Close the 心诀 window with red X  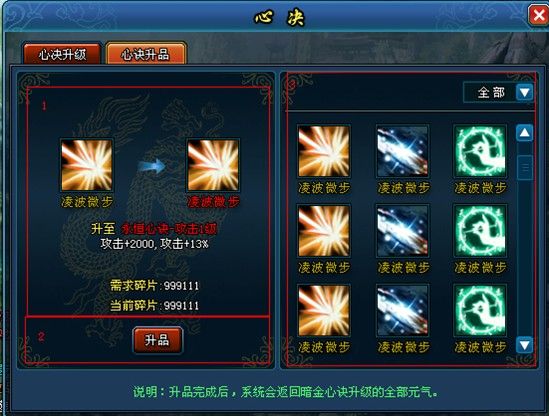tap(538, 15)
